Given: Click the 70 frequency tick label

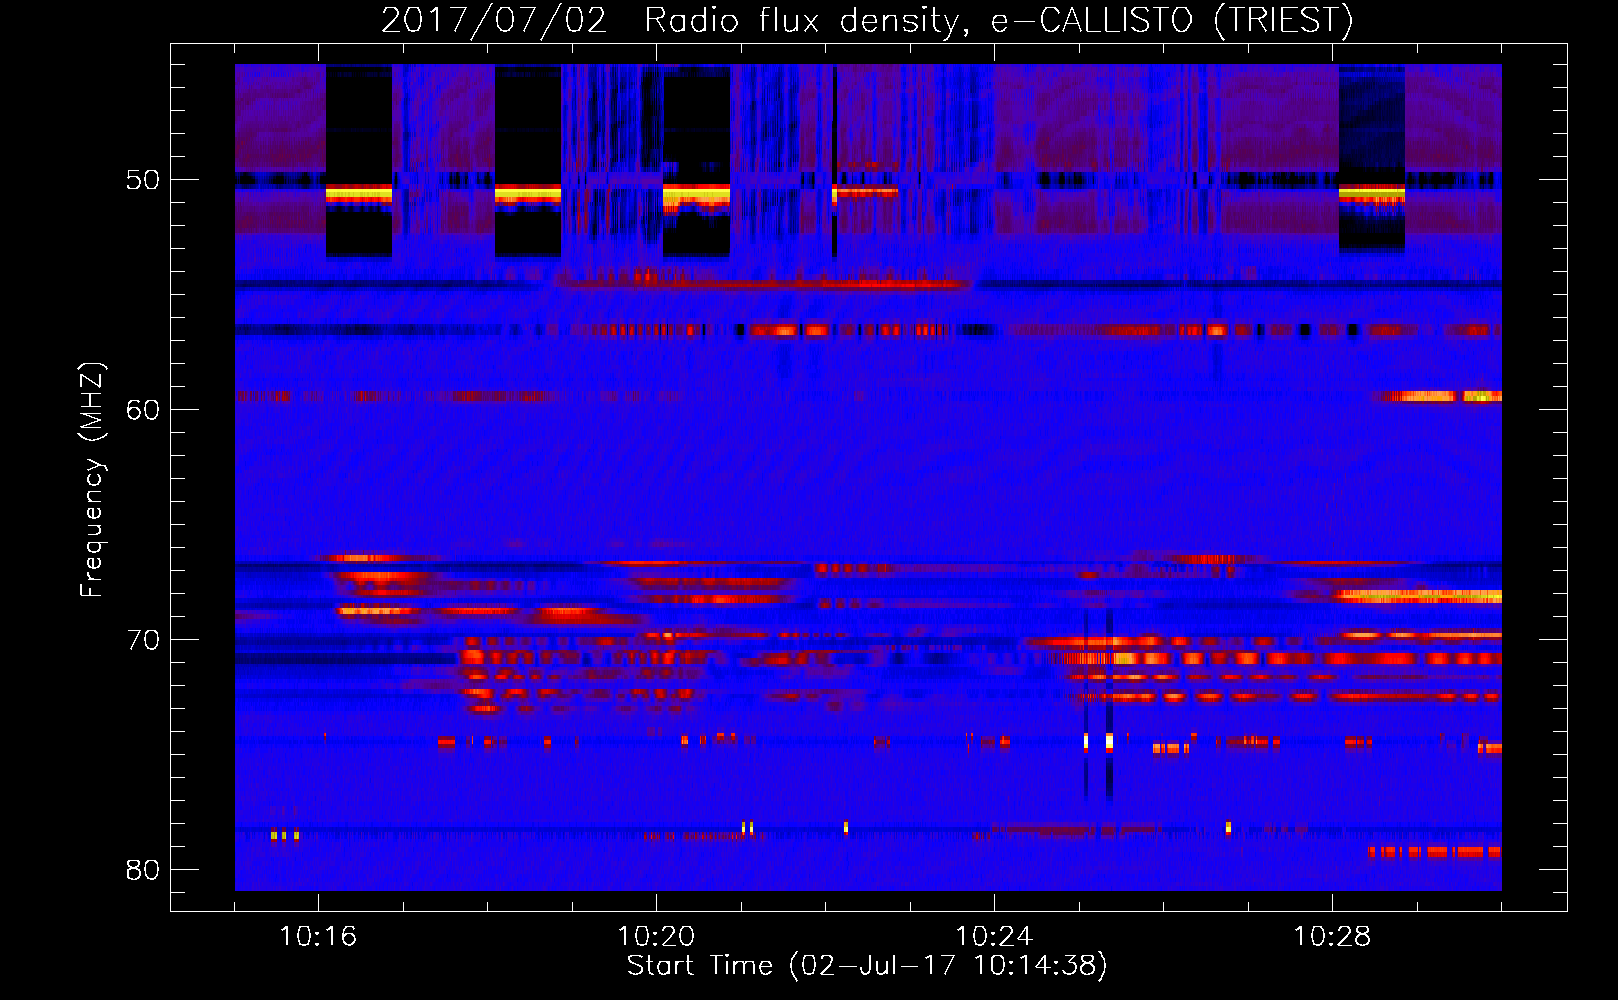Looking at the screenshot, I should pyautogui.click(x=143, y=640).
